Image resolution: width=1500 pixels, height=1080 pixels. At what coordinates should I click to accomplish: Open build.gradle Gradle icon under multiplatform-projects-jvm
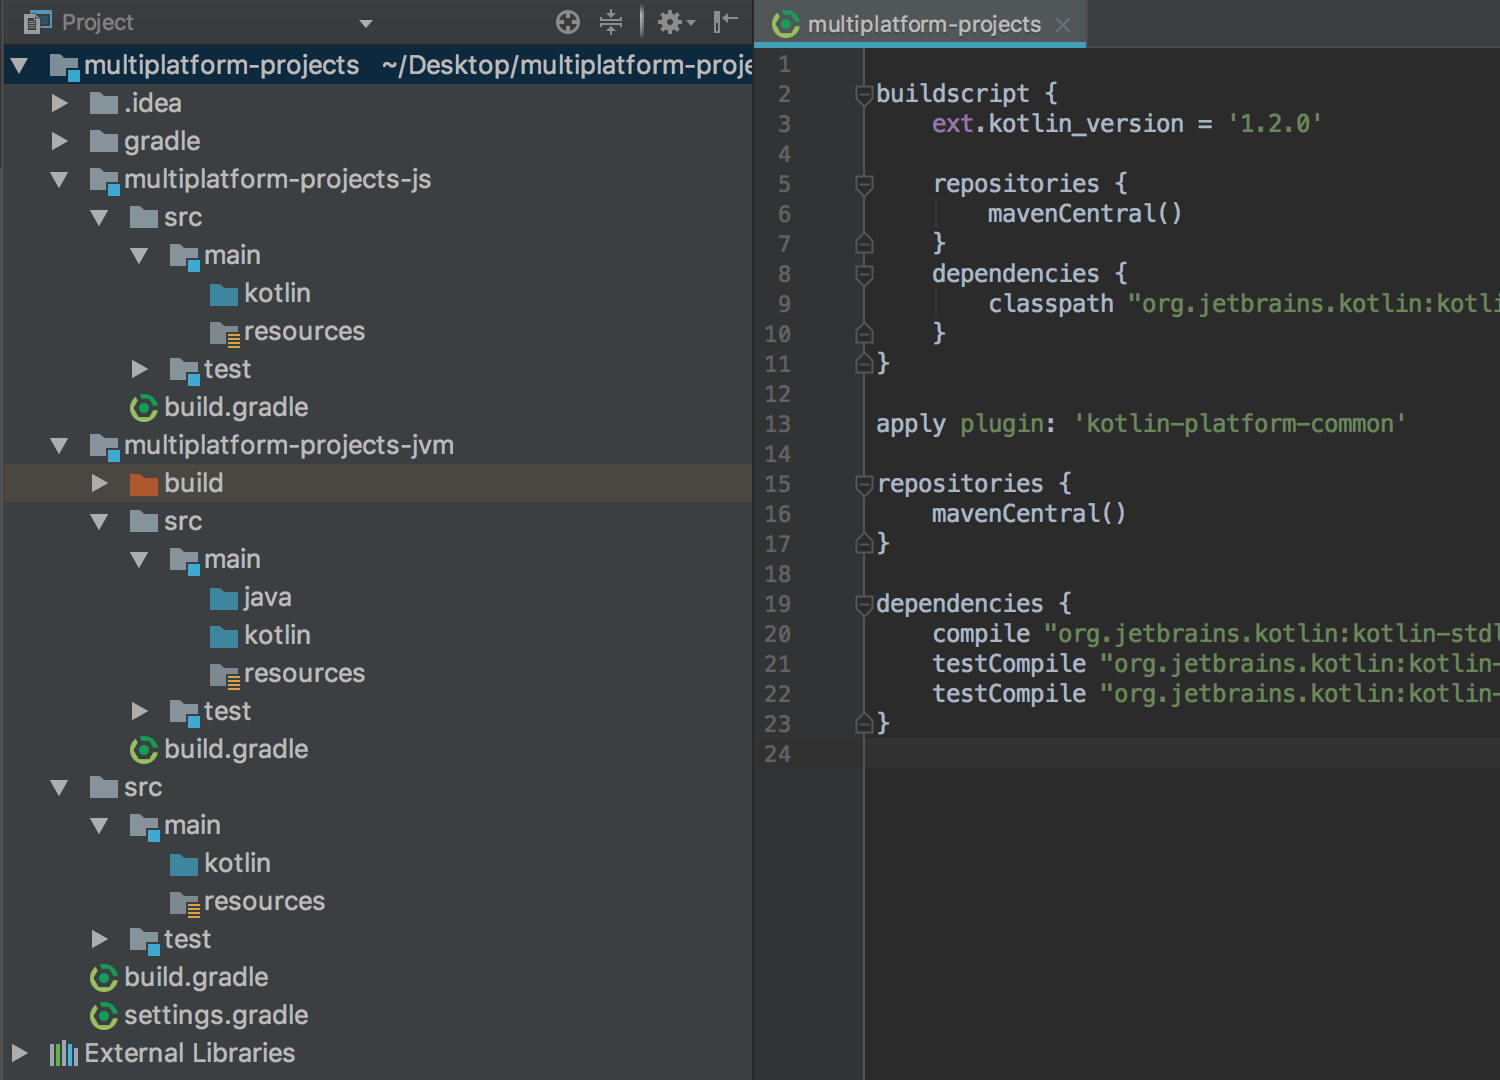(144, 749)
